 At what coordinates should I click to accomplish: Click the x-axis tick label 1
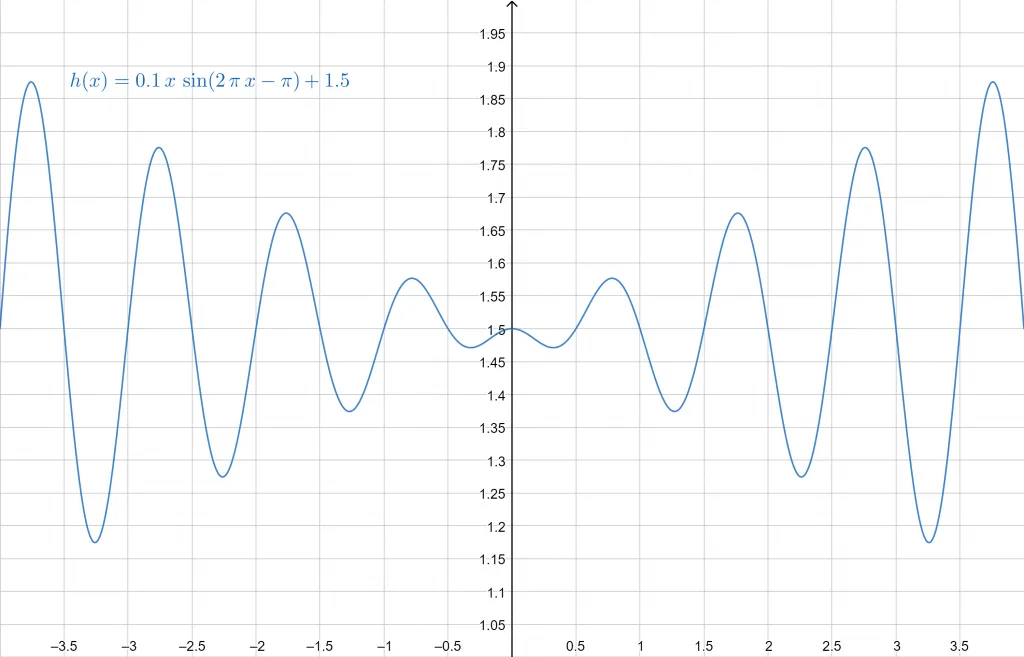pos(640,646)
